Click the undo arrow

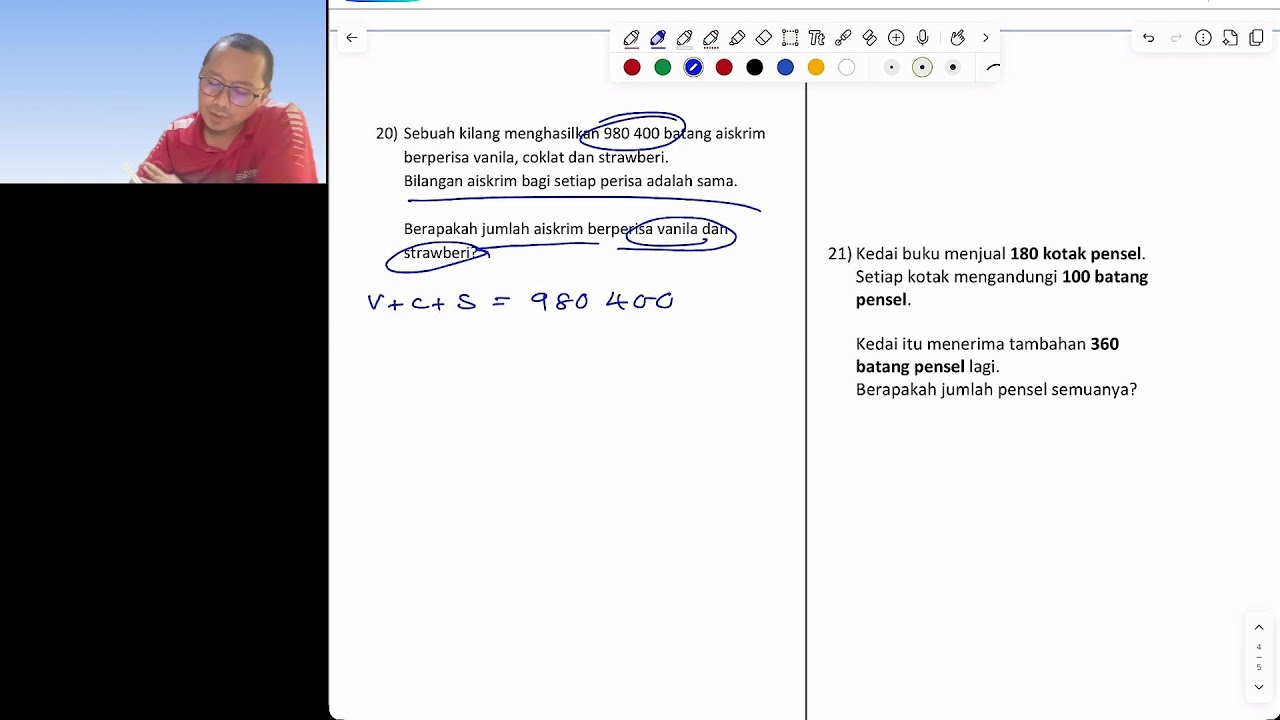(1149, 38)
